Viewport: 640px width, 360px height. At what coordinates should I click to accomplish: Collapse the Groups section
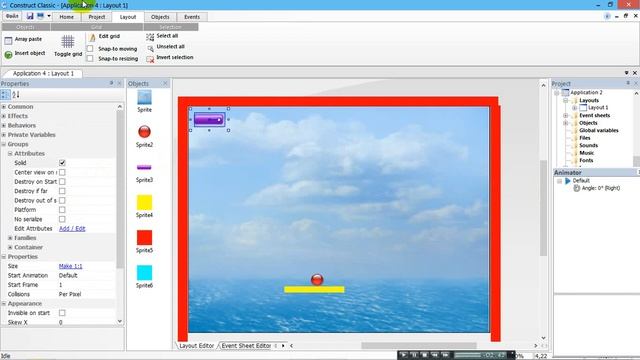(4, 144)
